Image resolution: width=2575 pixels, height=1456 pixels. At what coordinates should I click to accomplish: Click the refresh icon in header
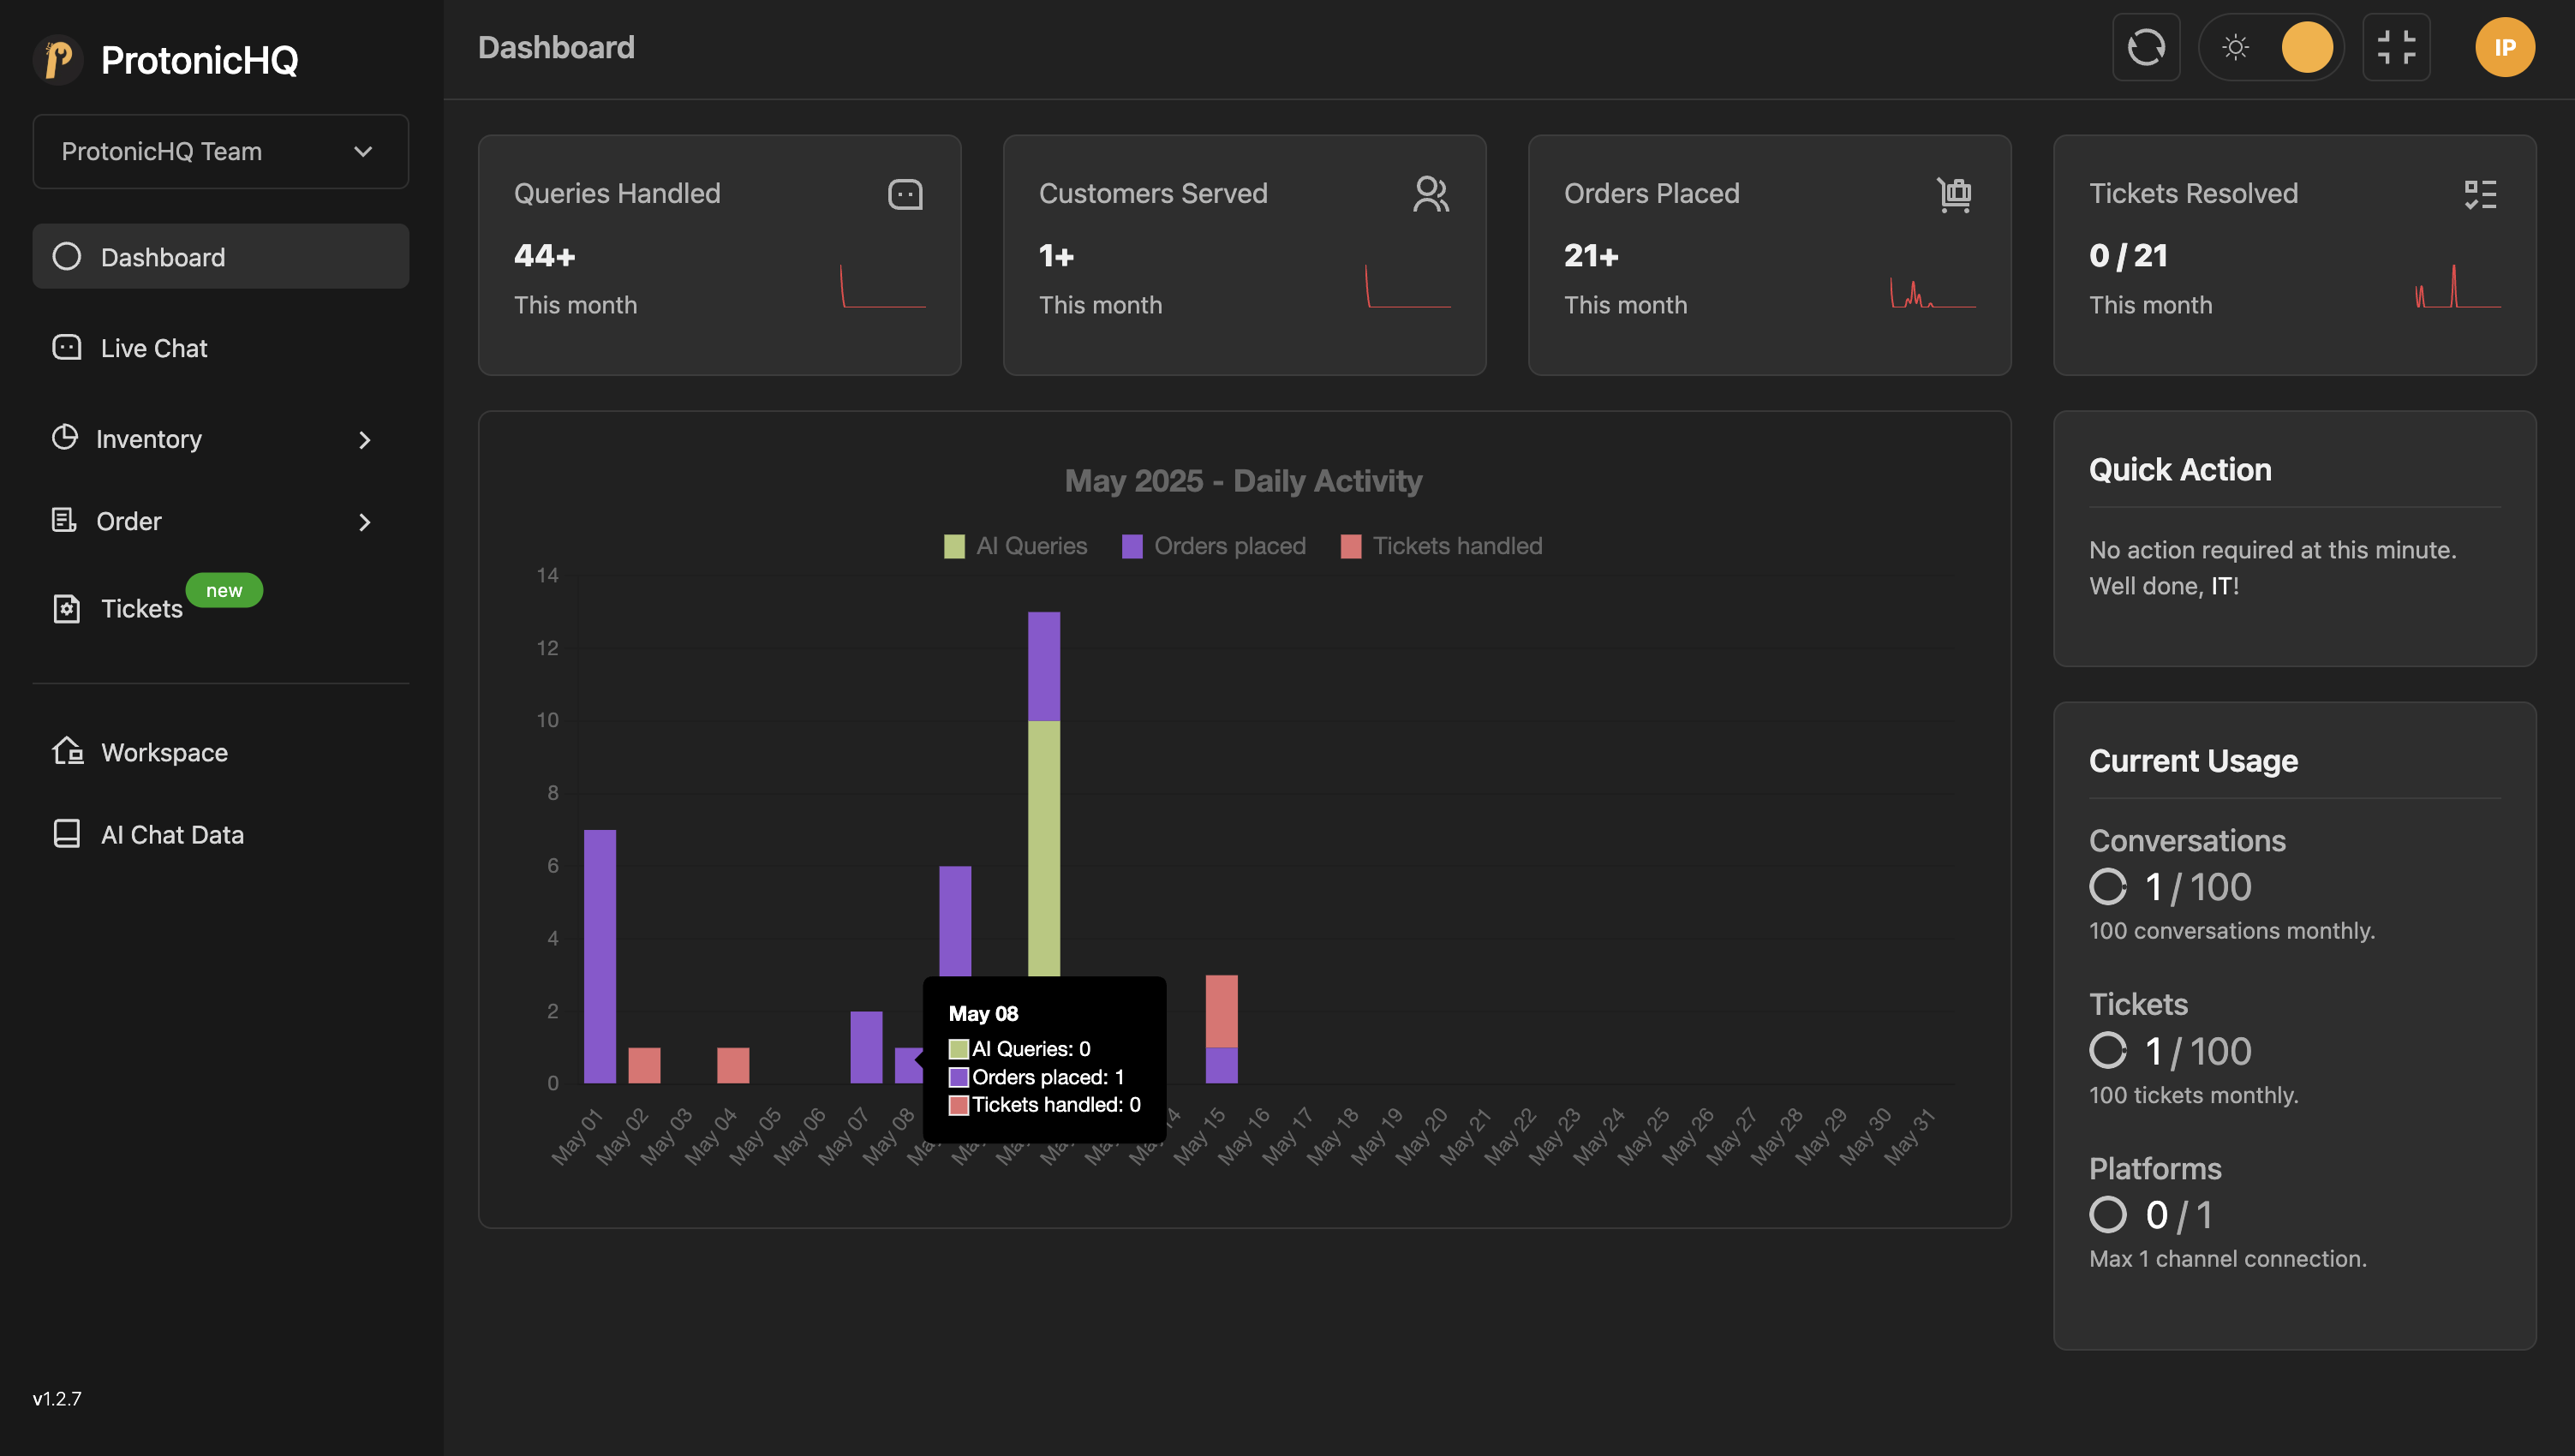click(2145, 47)
